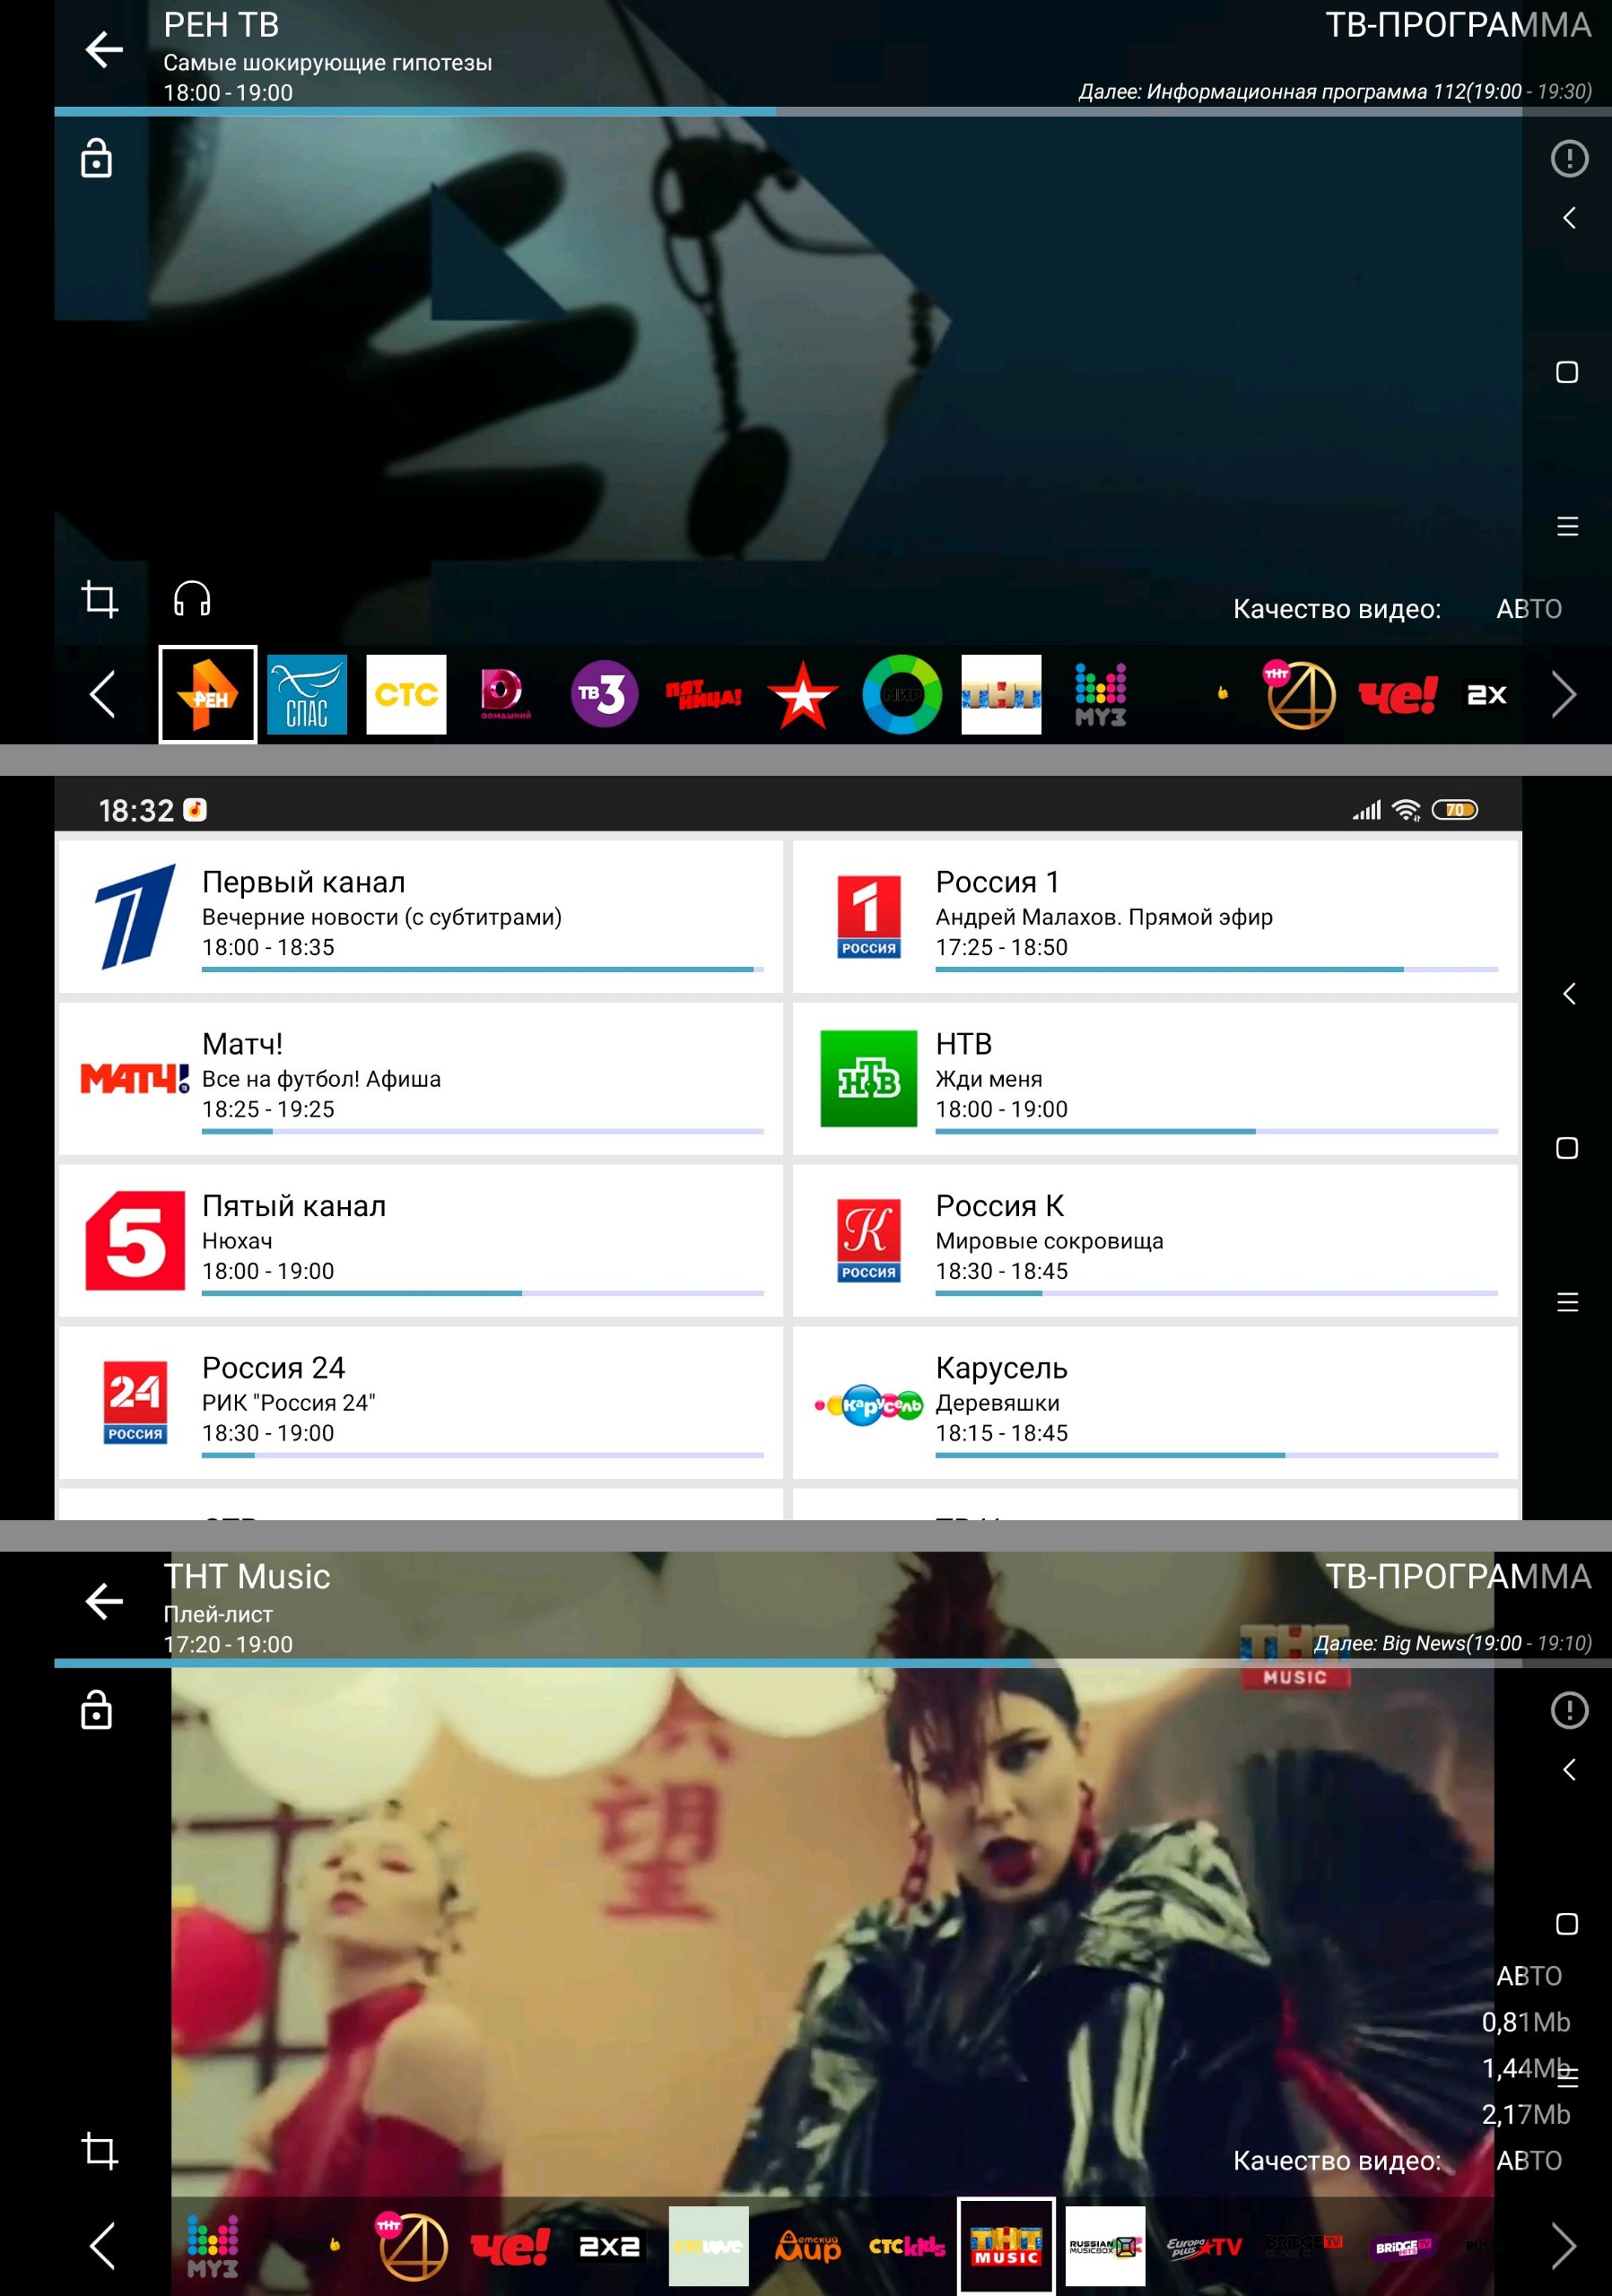Tap Android back chevron beside the channel list

pyautogui.click(x=1568, y=993)
